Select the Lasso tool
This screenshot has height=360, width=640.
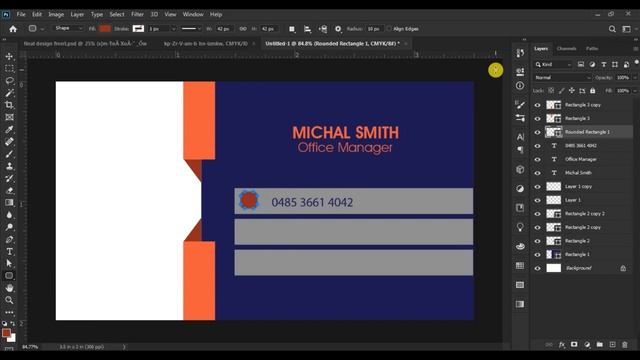(x=9, y=81)
